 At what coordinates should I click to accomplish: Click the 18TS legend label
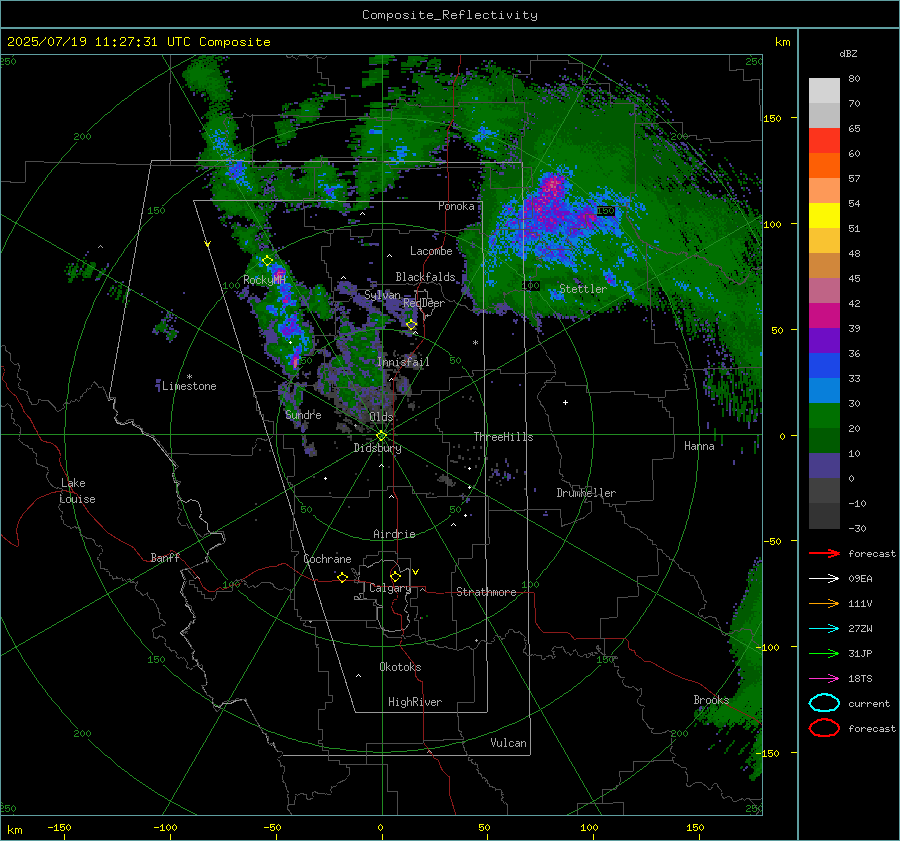(x=860, y=679)
